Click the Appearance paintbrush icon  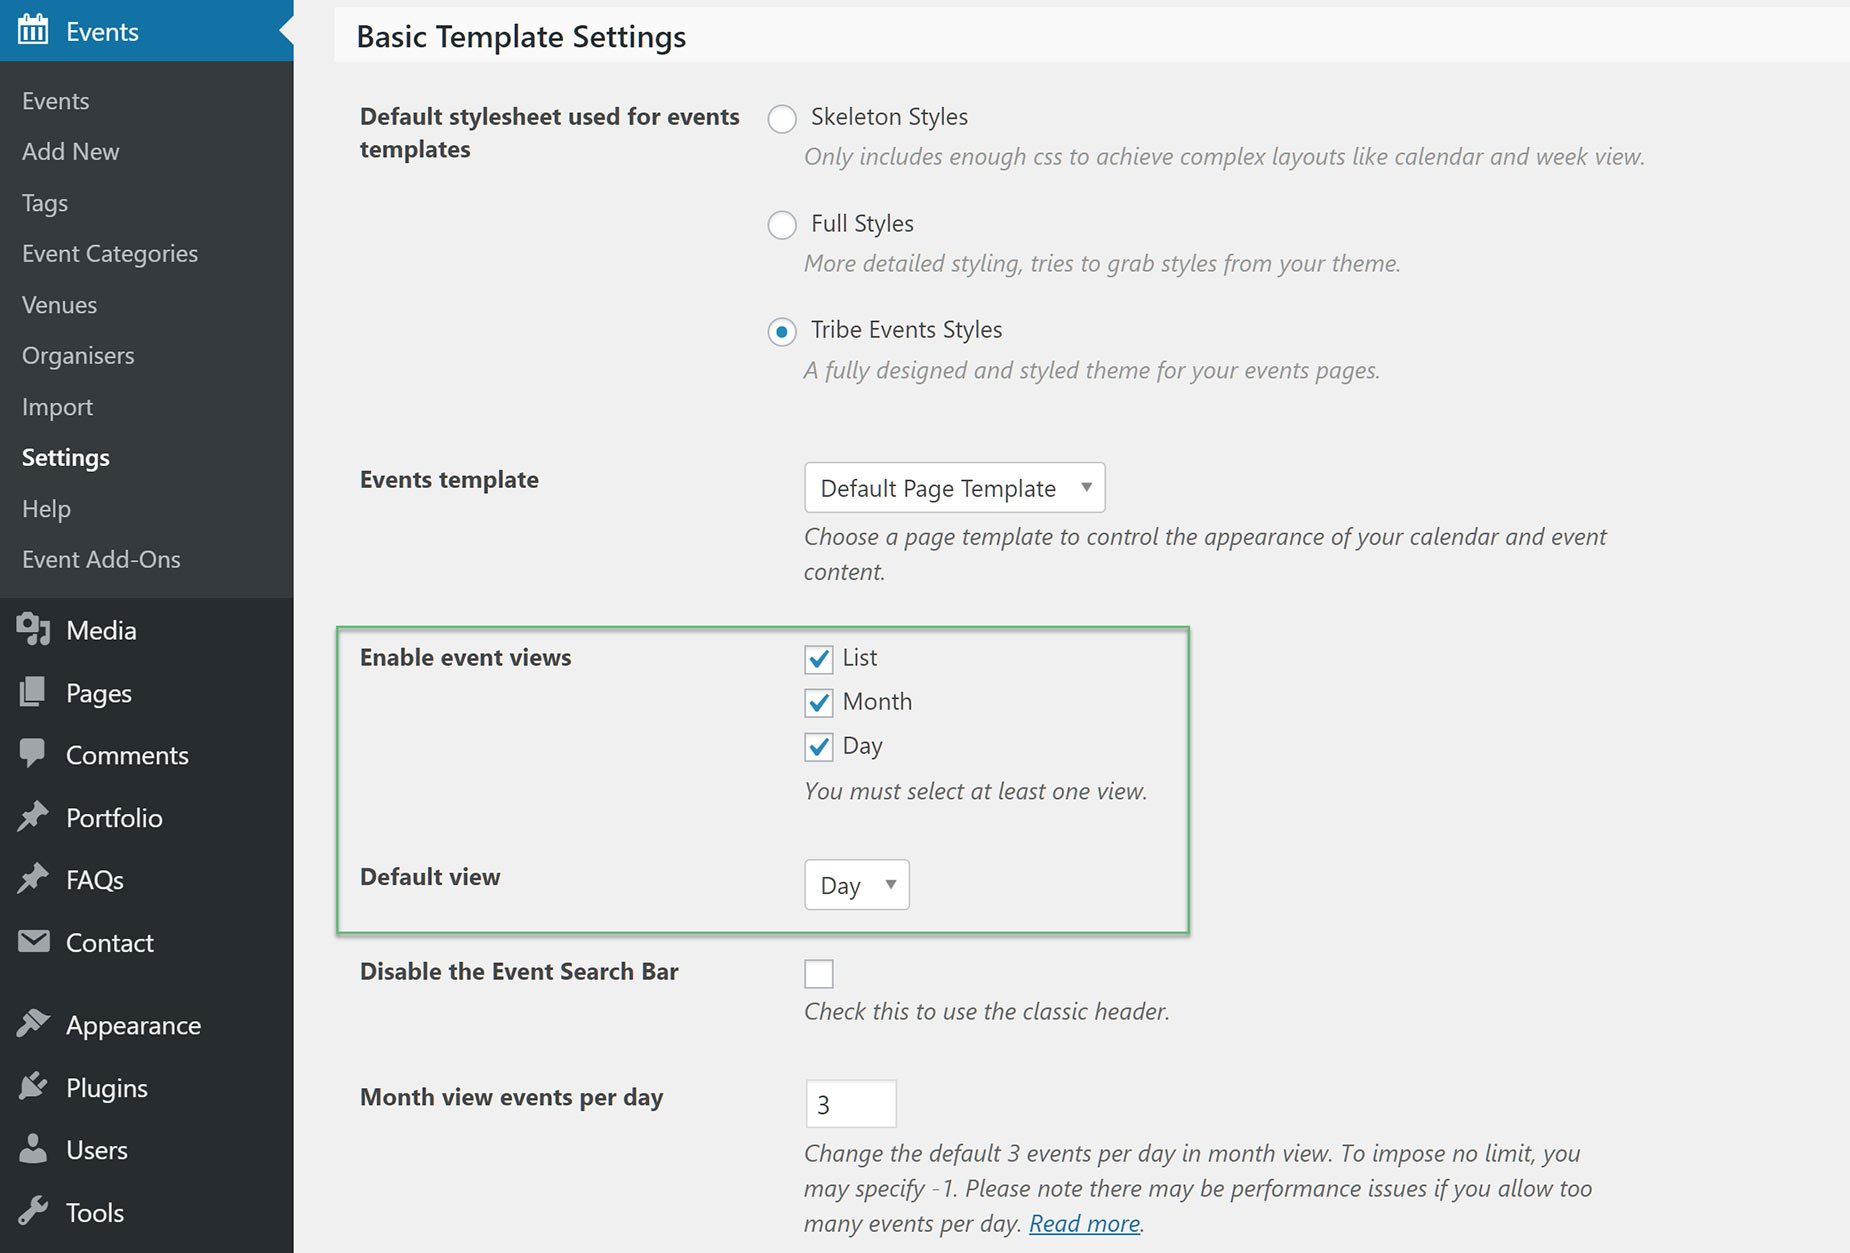[x=33, y=1024]
